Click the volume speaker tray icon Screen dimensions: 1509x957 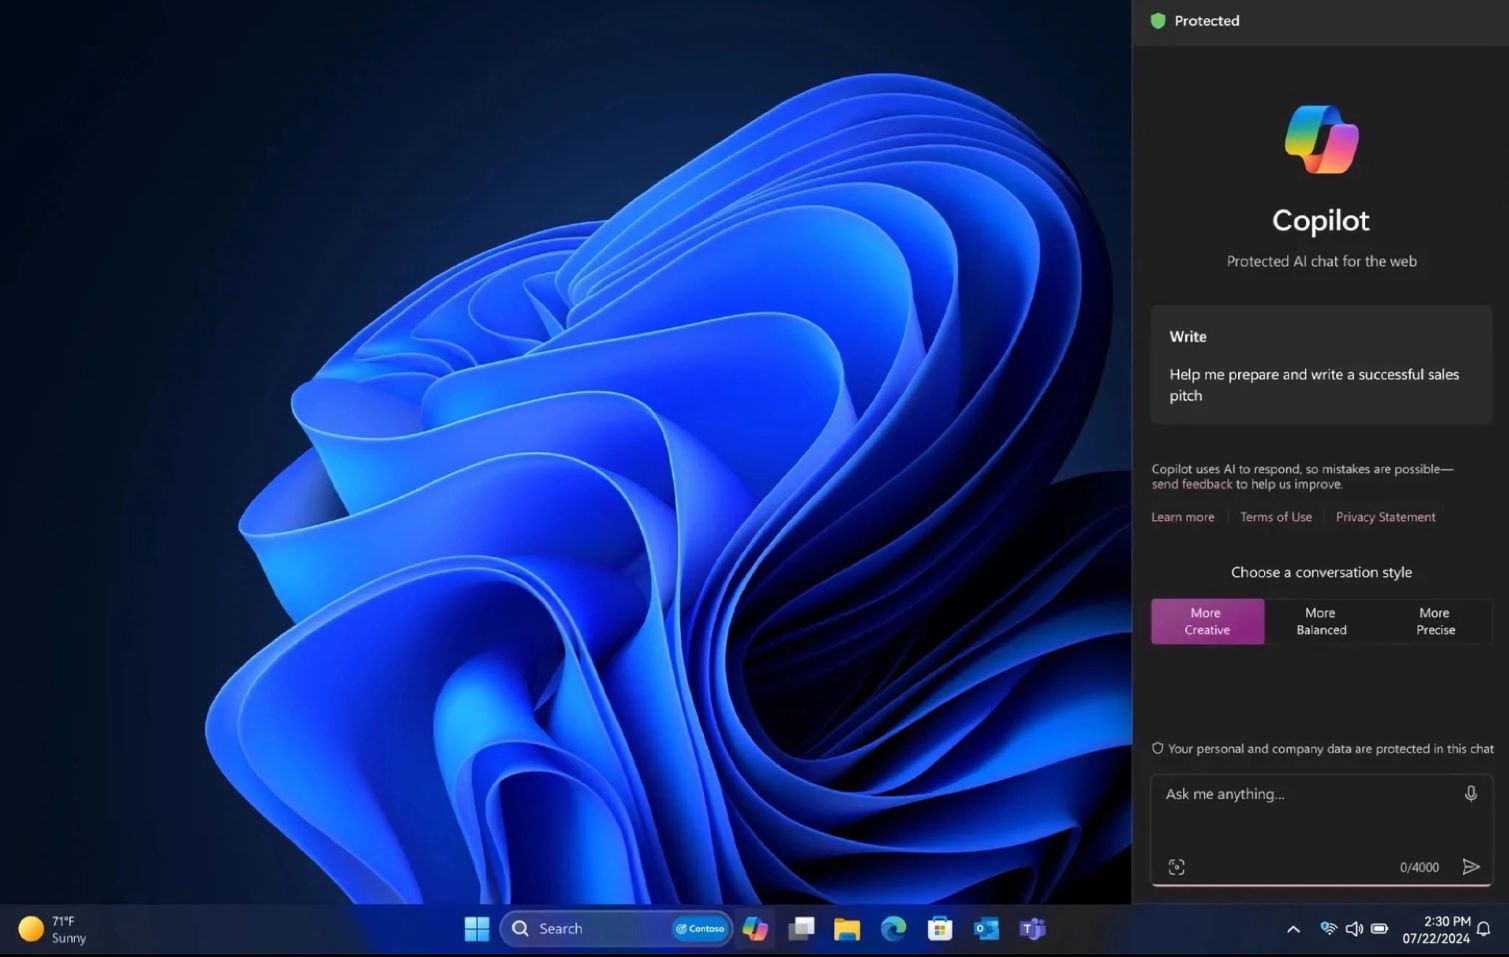(1354, 929)
